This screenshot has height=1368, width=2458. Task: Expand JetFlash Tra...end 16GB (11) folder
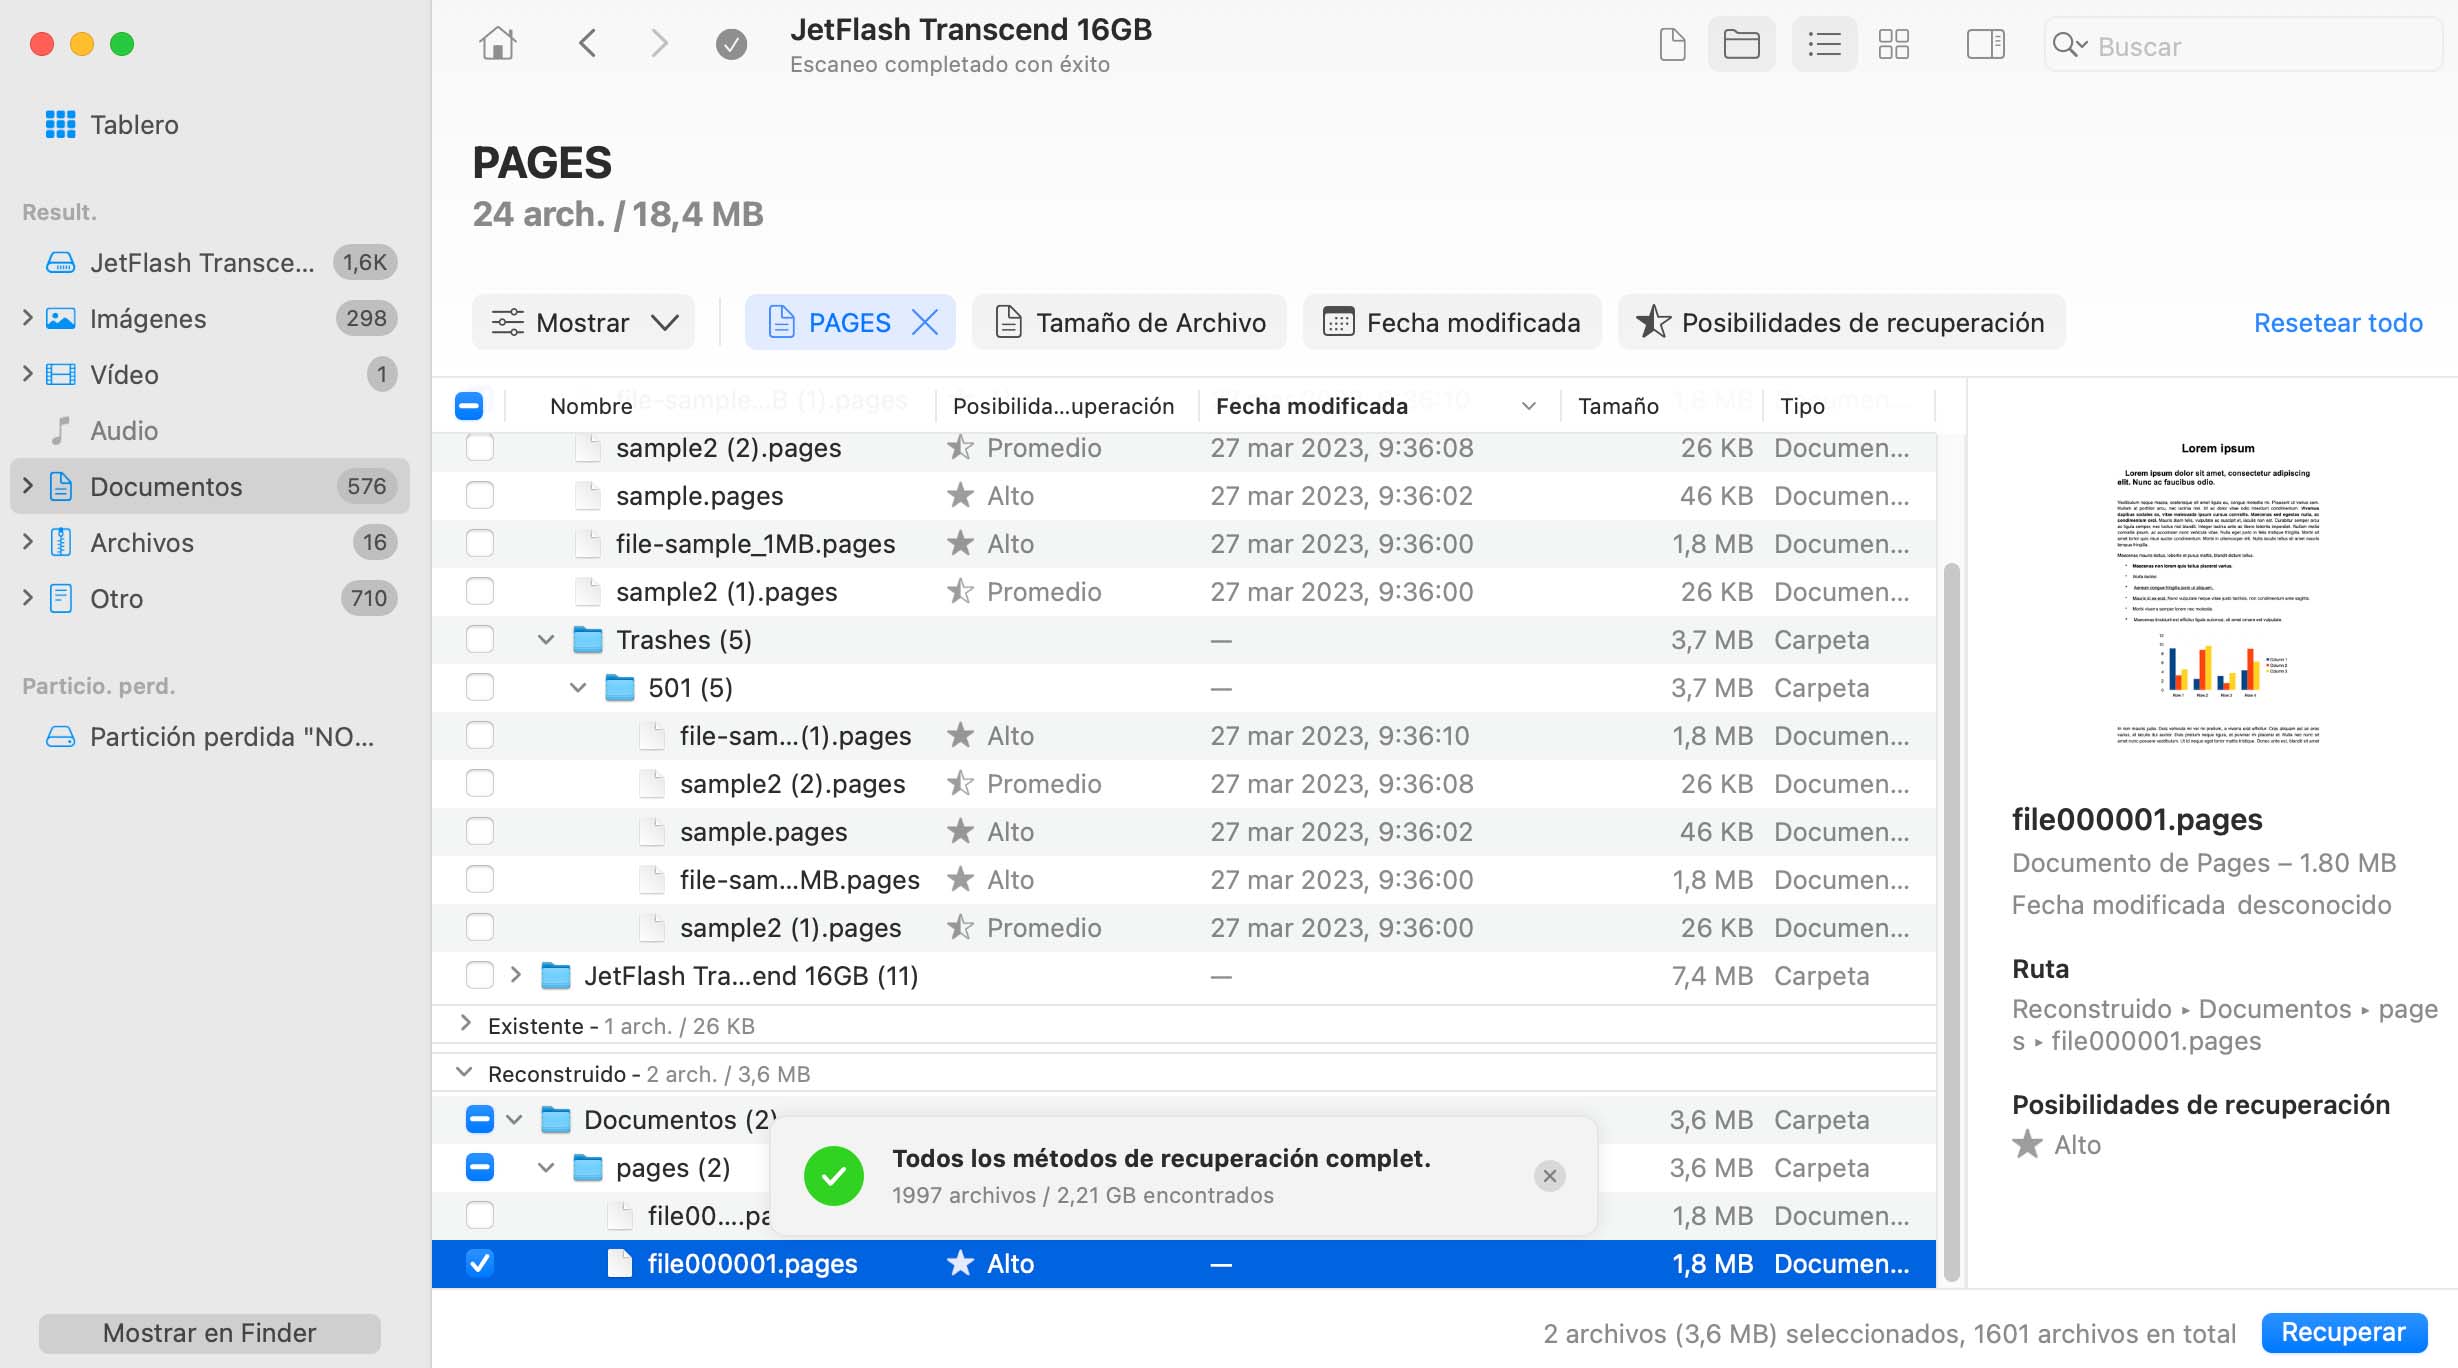click(516, 975)
